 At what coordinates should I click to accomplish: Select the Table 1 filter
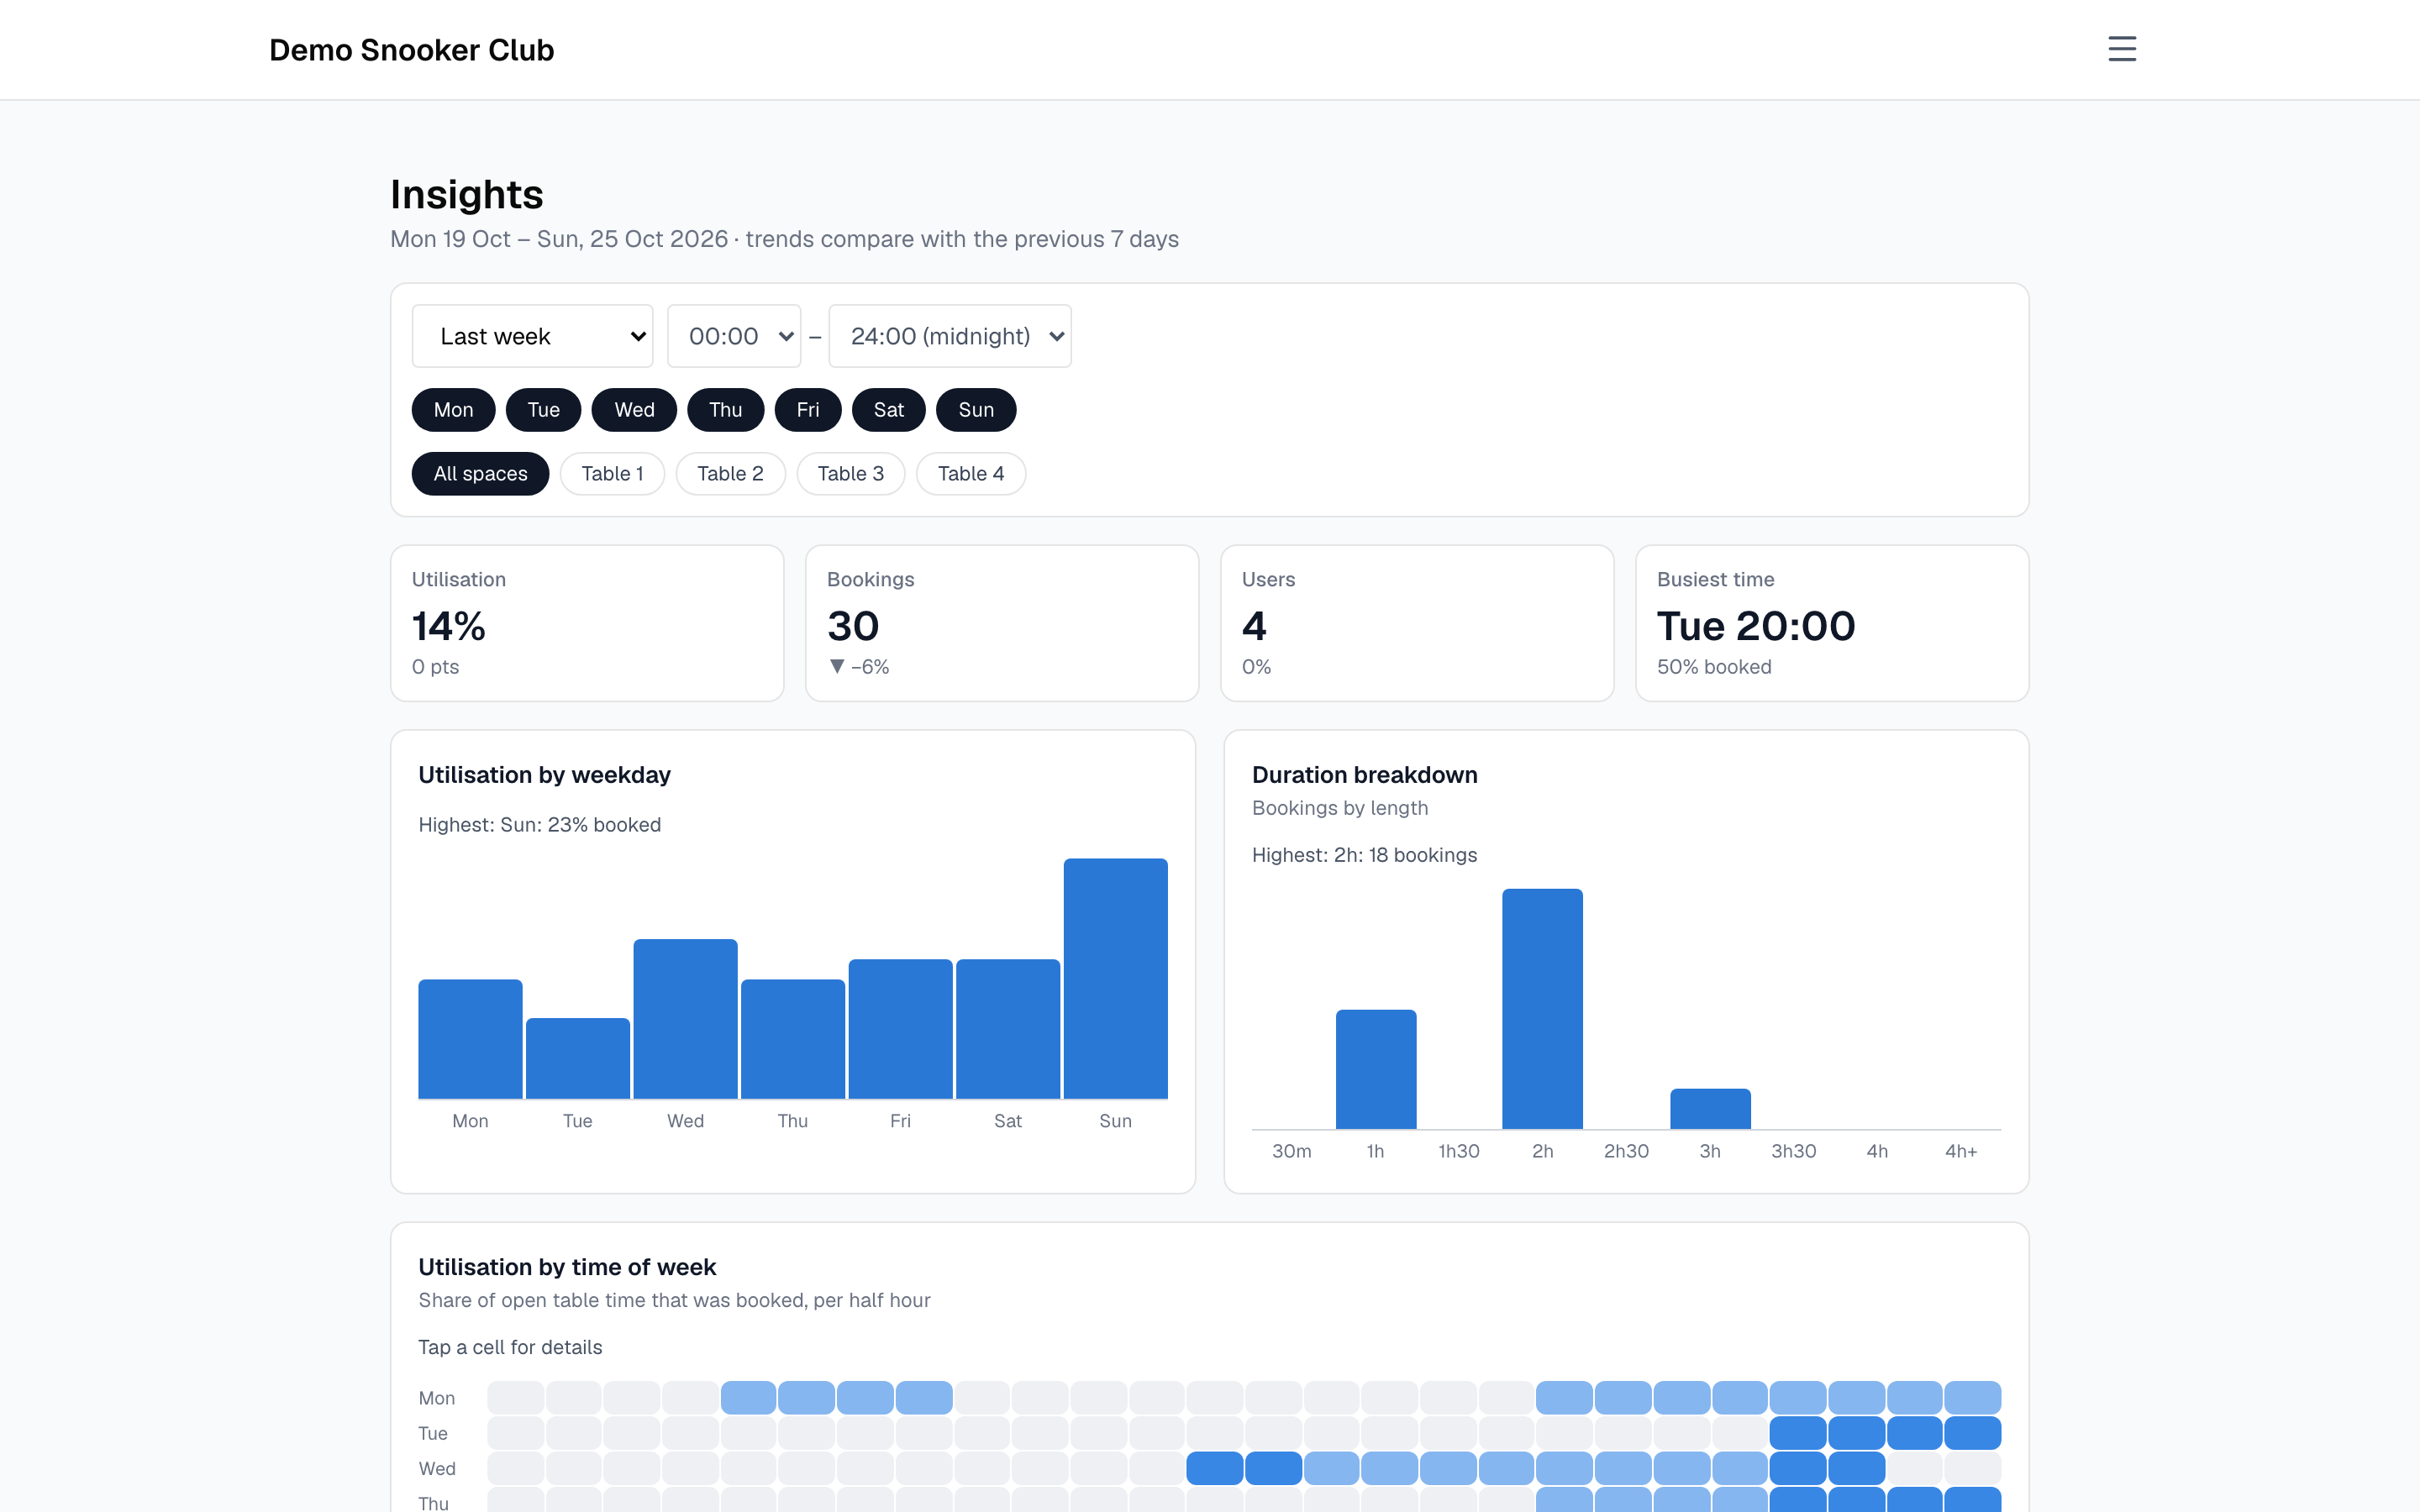[612, 474]
